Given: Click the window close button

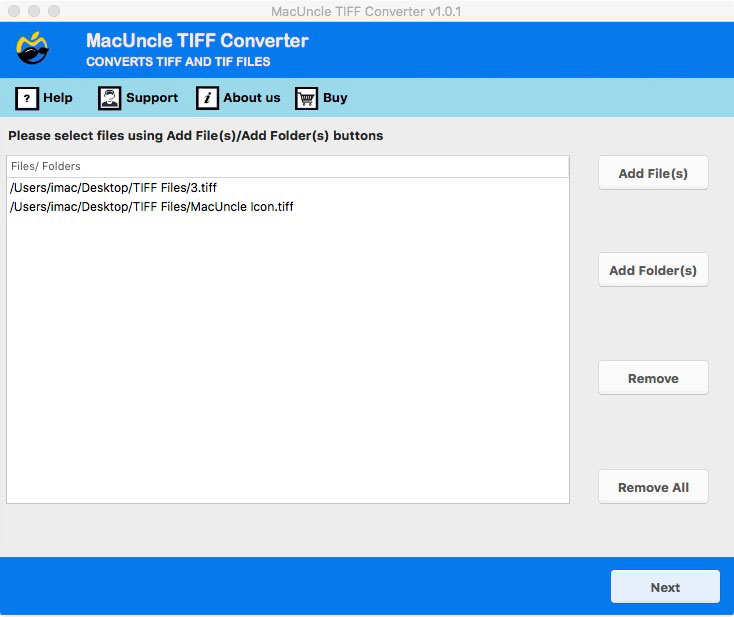Looking at the screenshot, I should (x=14, y=11).
